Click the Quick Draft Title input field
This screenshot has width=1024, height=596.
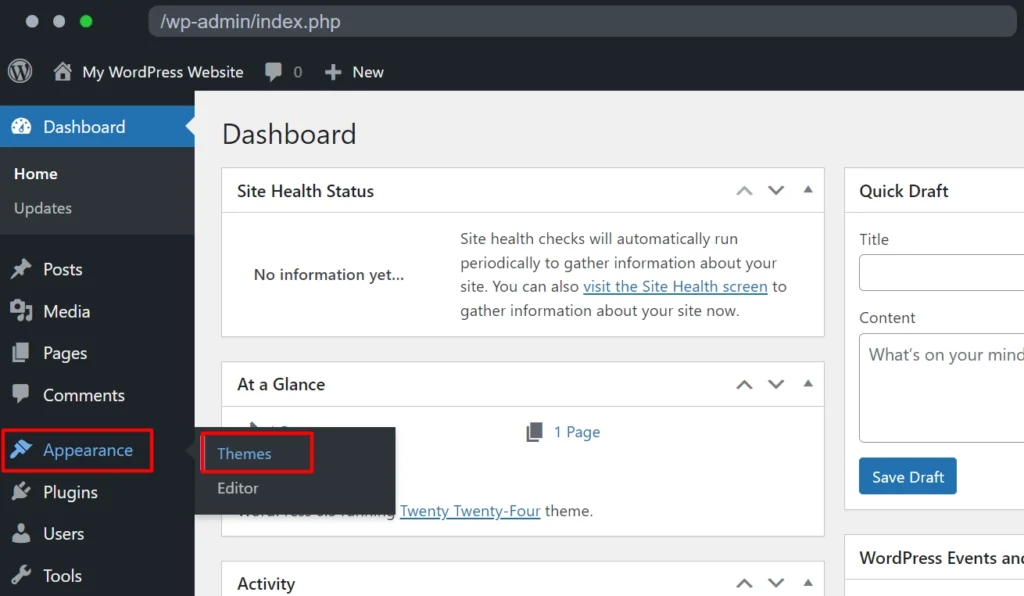click(x=942, y=272)
